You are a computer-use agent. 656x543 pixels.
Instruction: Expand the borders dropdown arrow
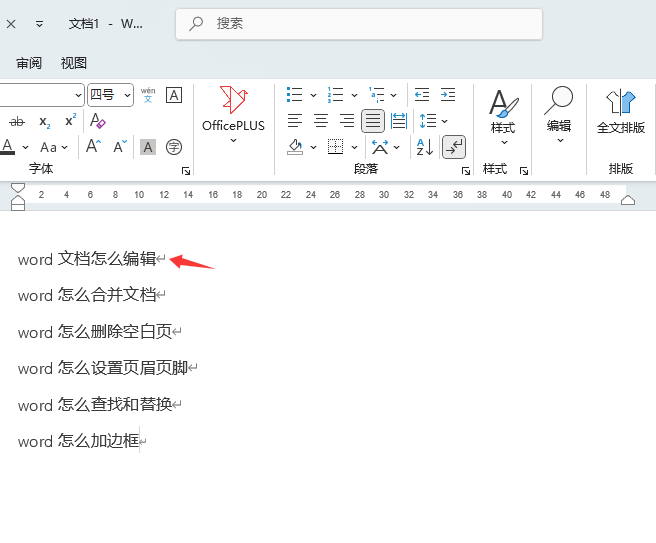click(354, 147)
